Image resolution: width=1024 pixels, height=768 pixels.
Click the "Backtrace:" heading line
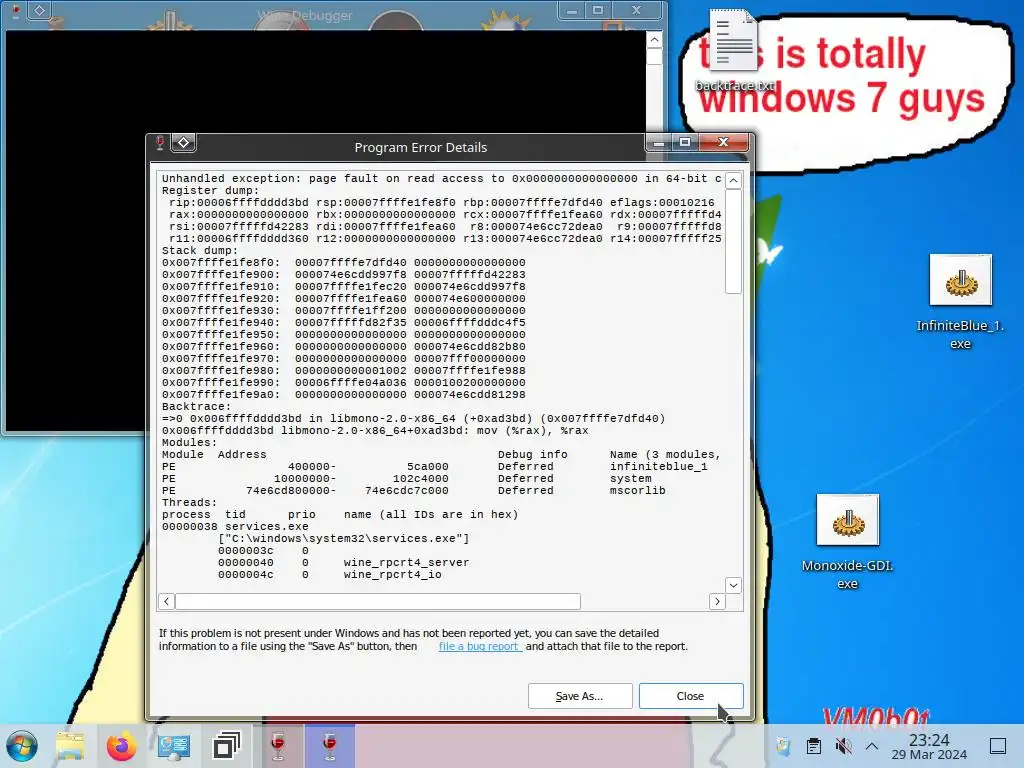click(196, 407)
